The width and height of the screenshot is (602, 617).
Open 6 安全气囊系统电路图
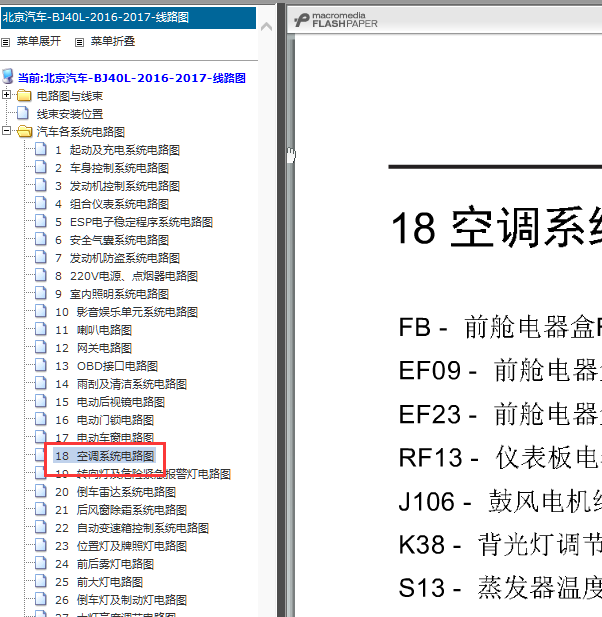coord(112,240)
